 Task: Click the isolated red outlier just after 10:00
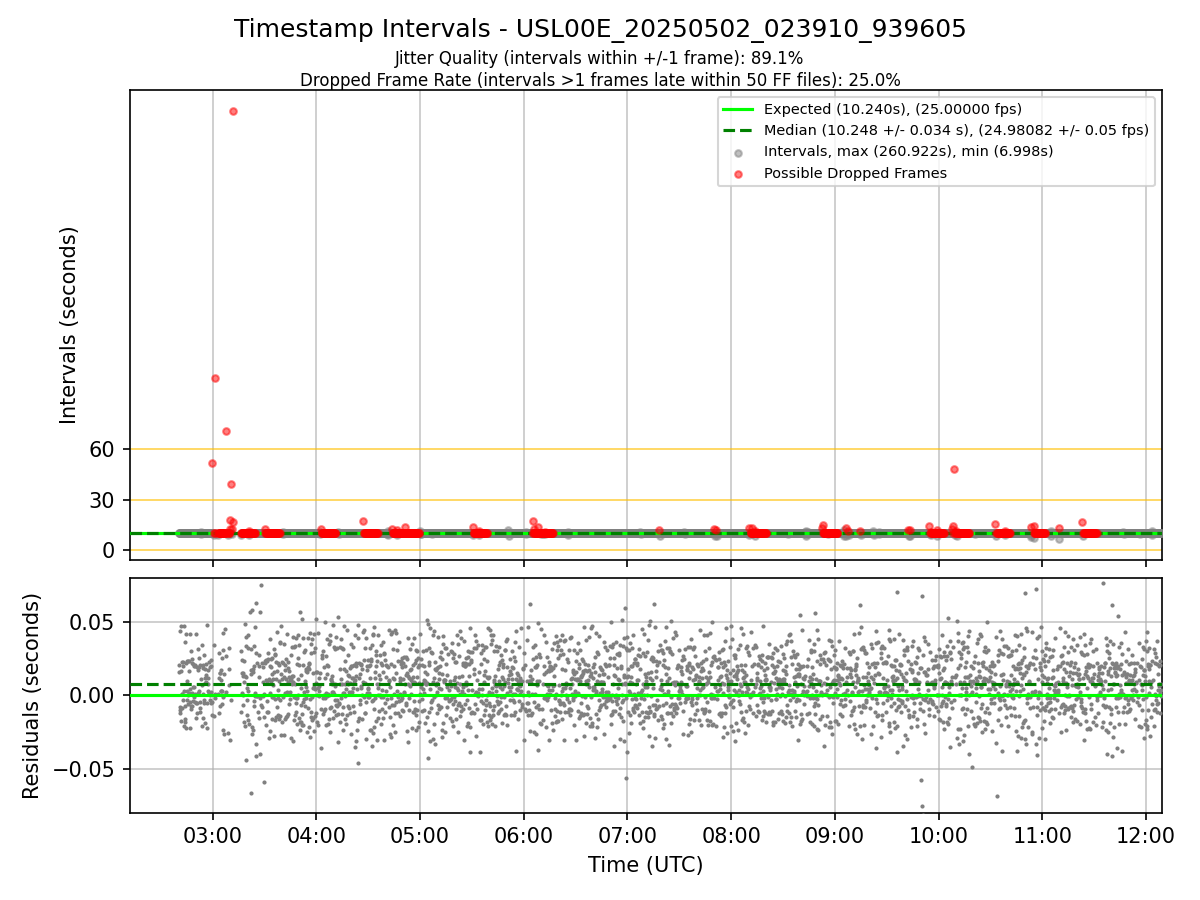pos(954,469)
